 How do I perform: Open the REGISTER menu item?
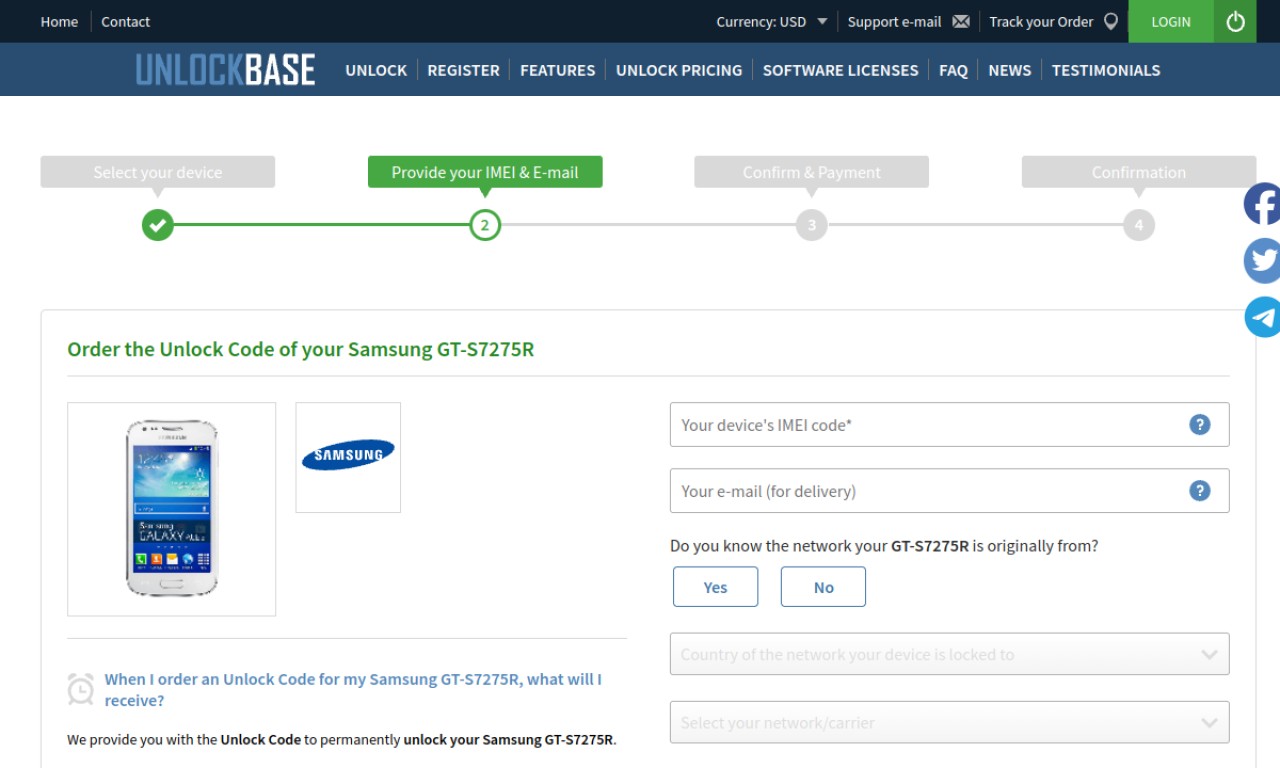(x=463, y=70)
